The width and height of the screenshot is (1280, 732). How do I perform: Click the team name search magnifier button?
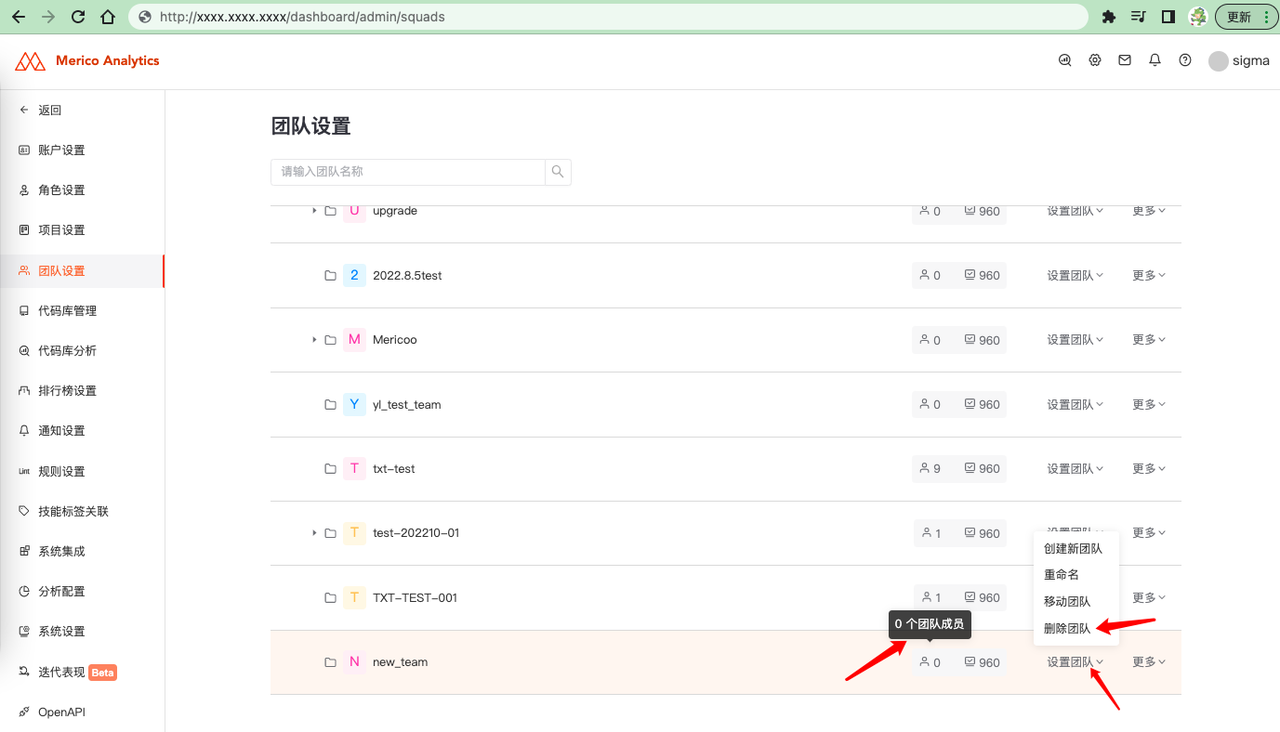[558, 172]
